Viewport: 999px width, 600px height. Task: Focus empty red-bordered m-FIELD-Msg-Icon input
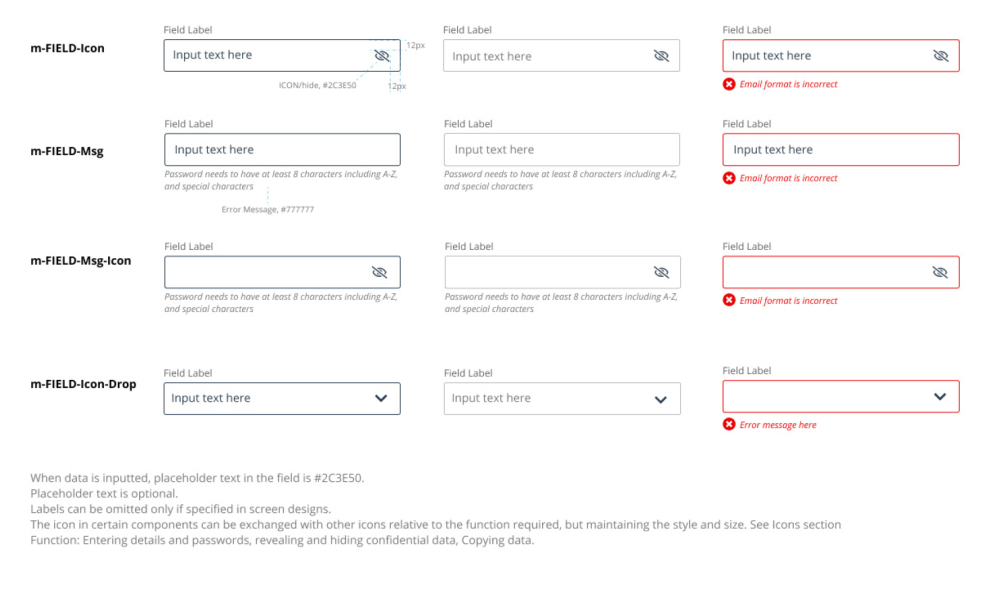click(841, 272)
